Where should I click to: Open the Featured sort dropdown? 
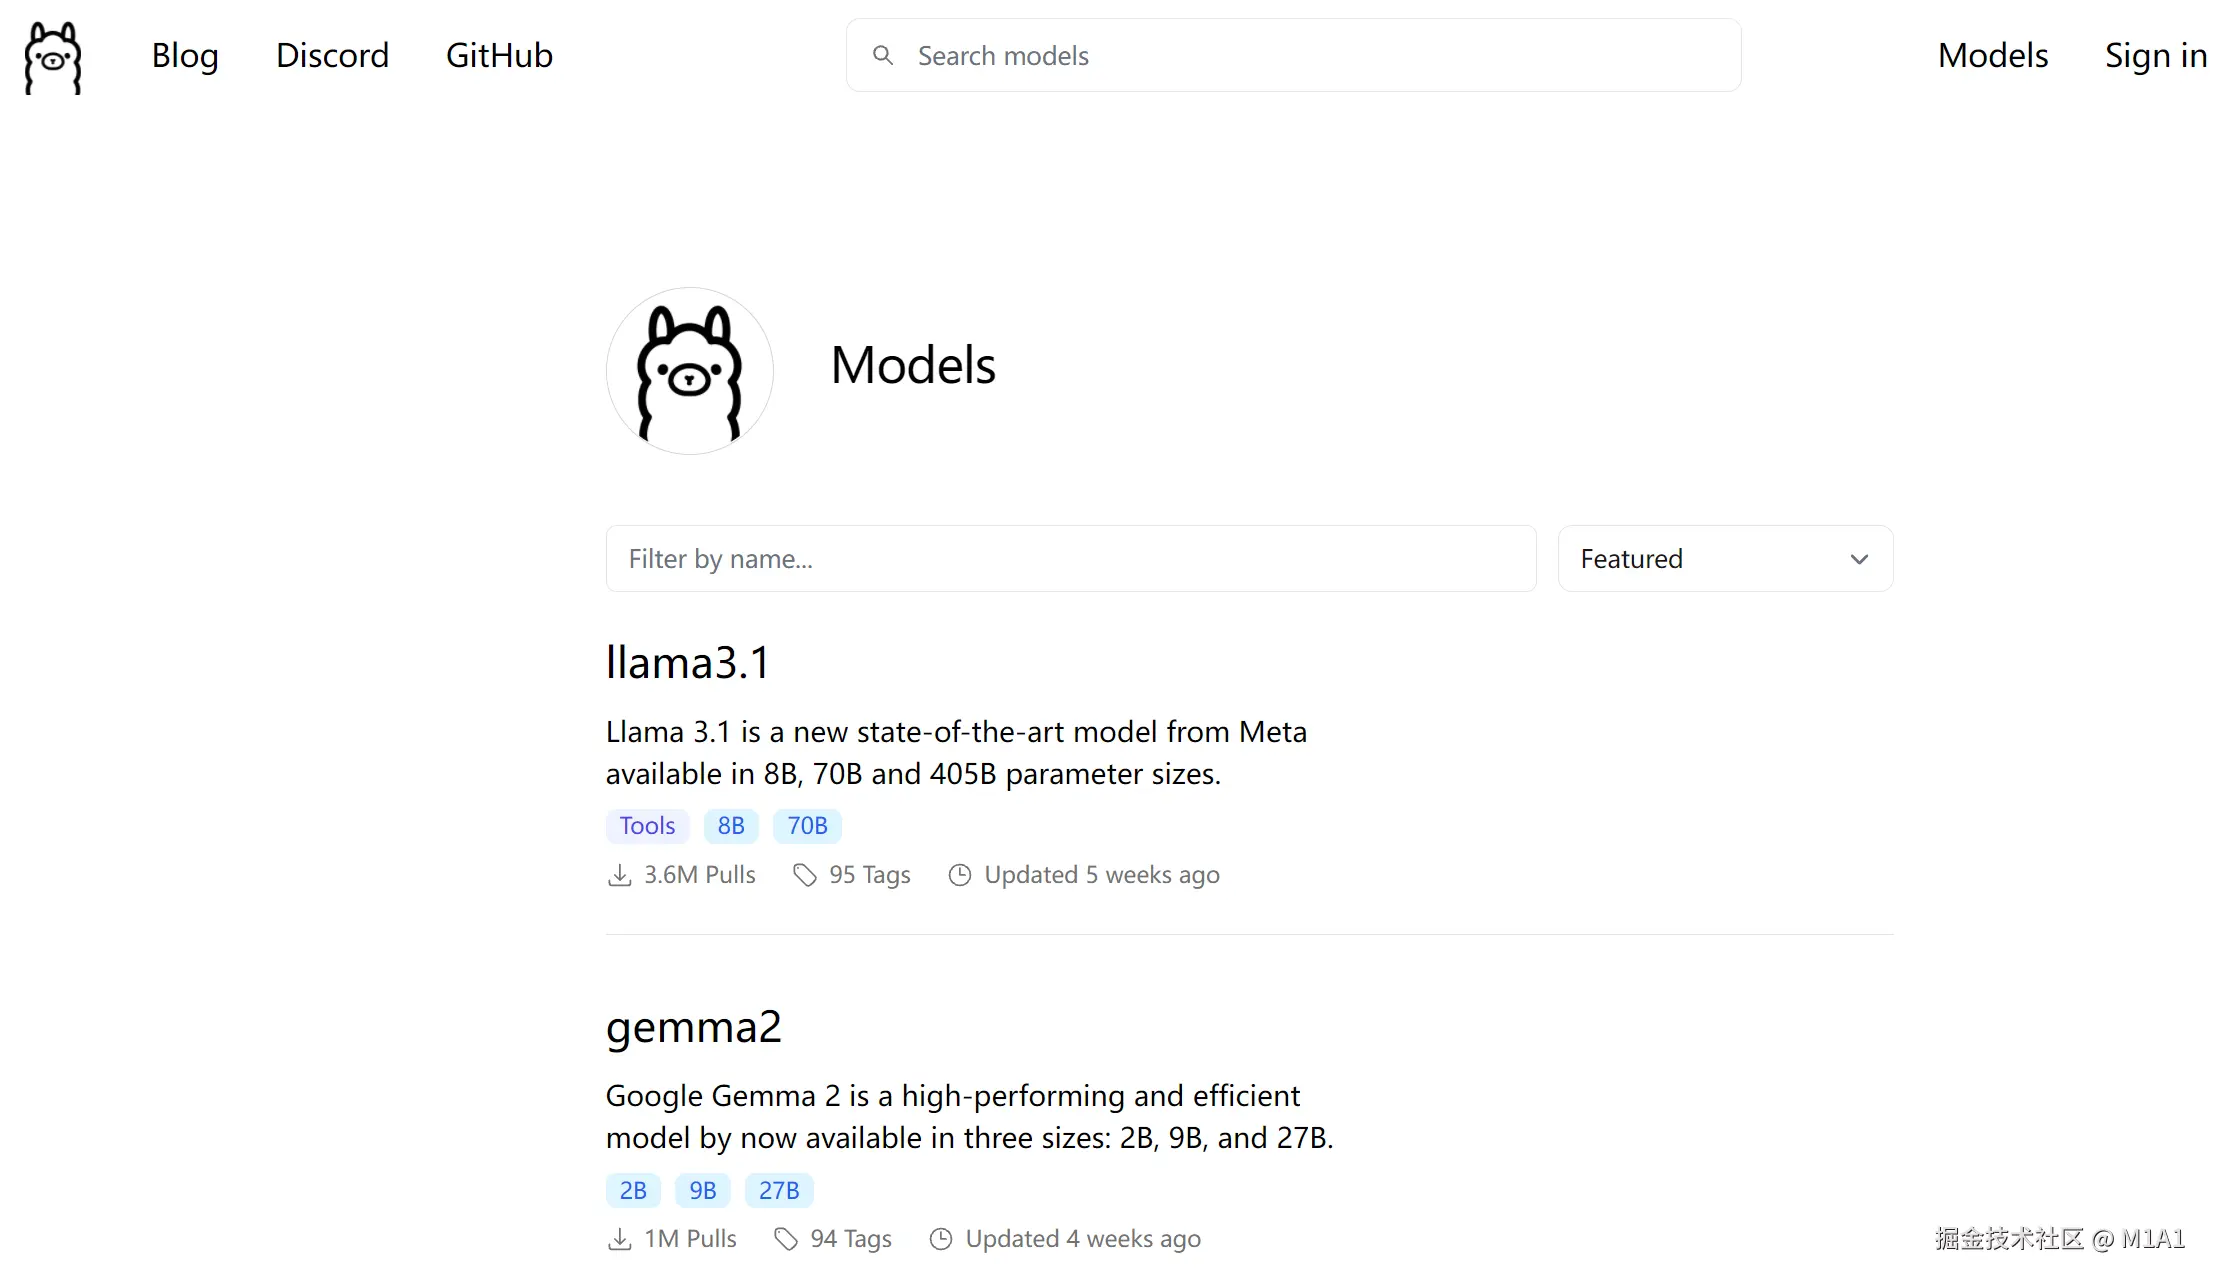coord(1724,559)
